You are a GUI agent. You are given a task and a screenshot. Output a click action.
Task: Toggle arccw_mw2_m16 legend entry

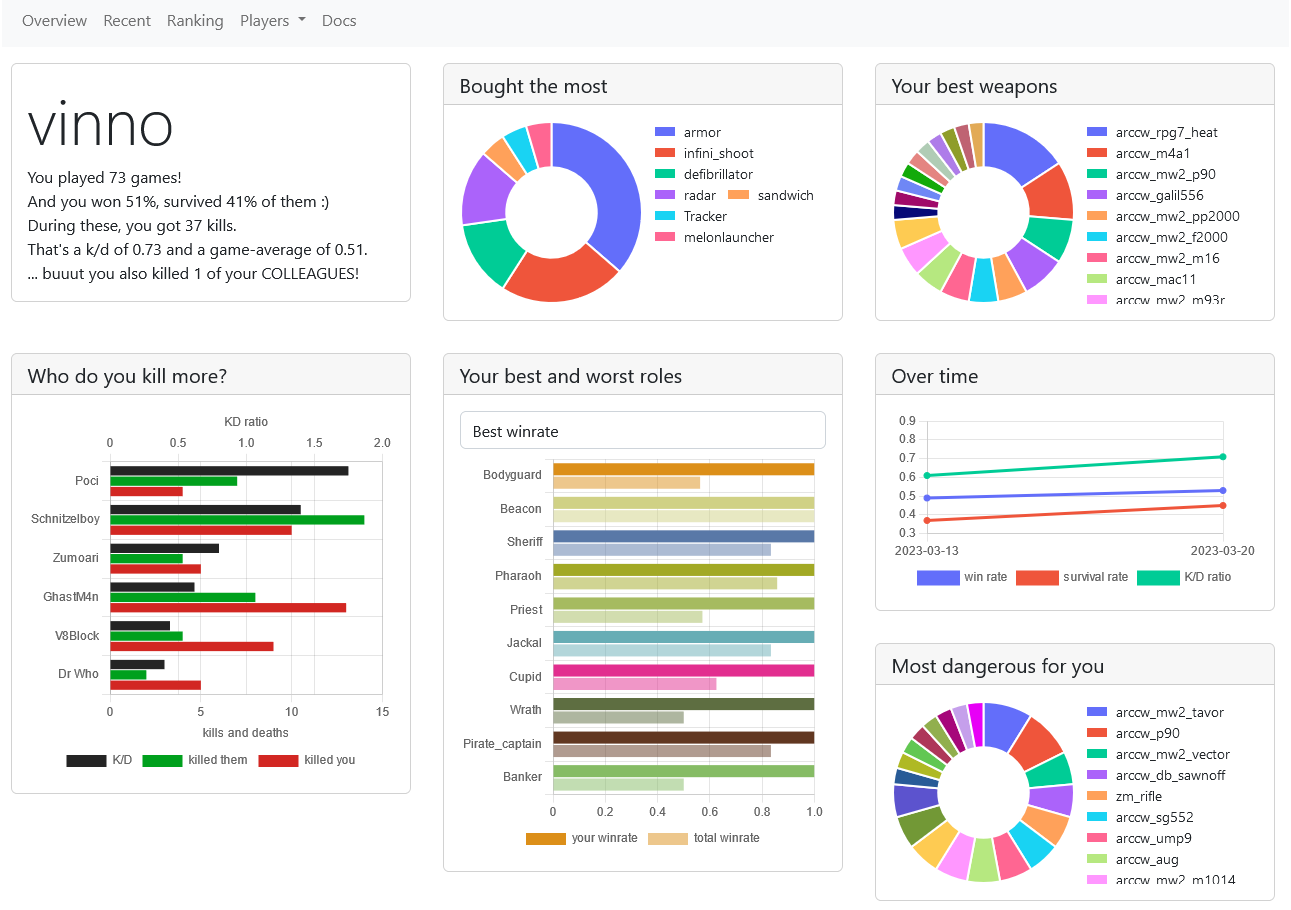(1153, 259)
